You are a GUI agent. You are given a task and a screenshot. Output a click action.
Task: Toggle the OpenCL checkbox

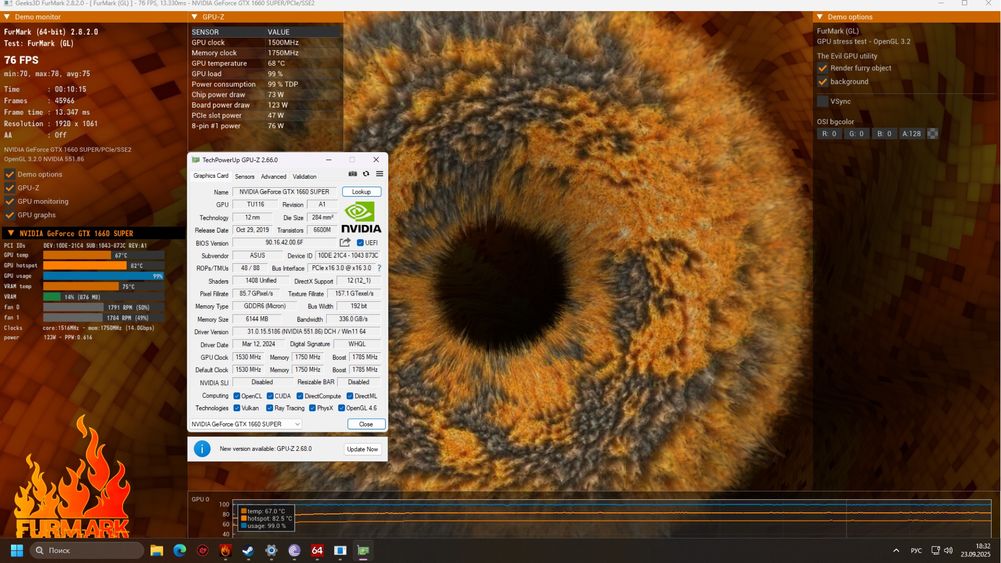point(237,396)
